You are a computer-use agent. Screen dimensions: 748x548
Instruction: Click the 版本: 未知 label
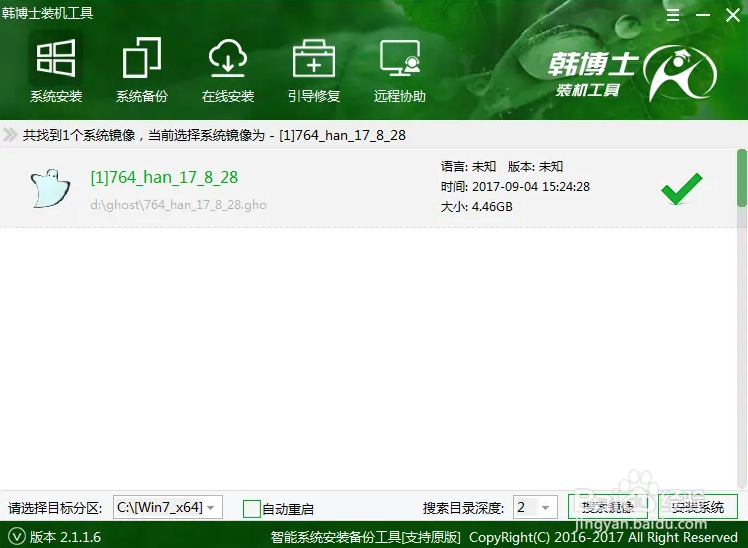pos(535,166)
